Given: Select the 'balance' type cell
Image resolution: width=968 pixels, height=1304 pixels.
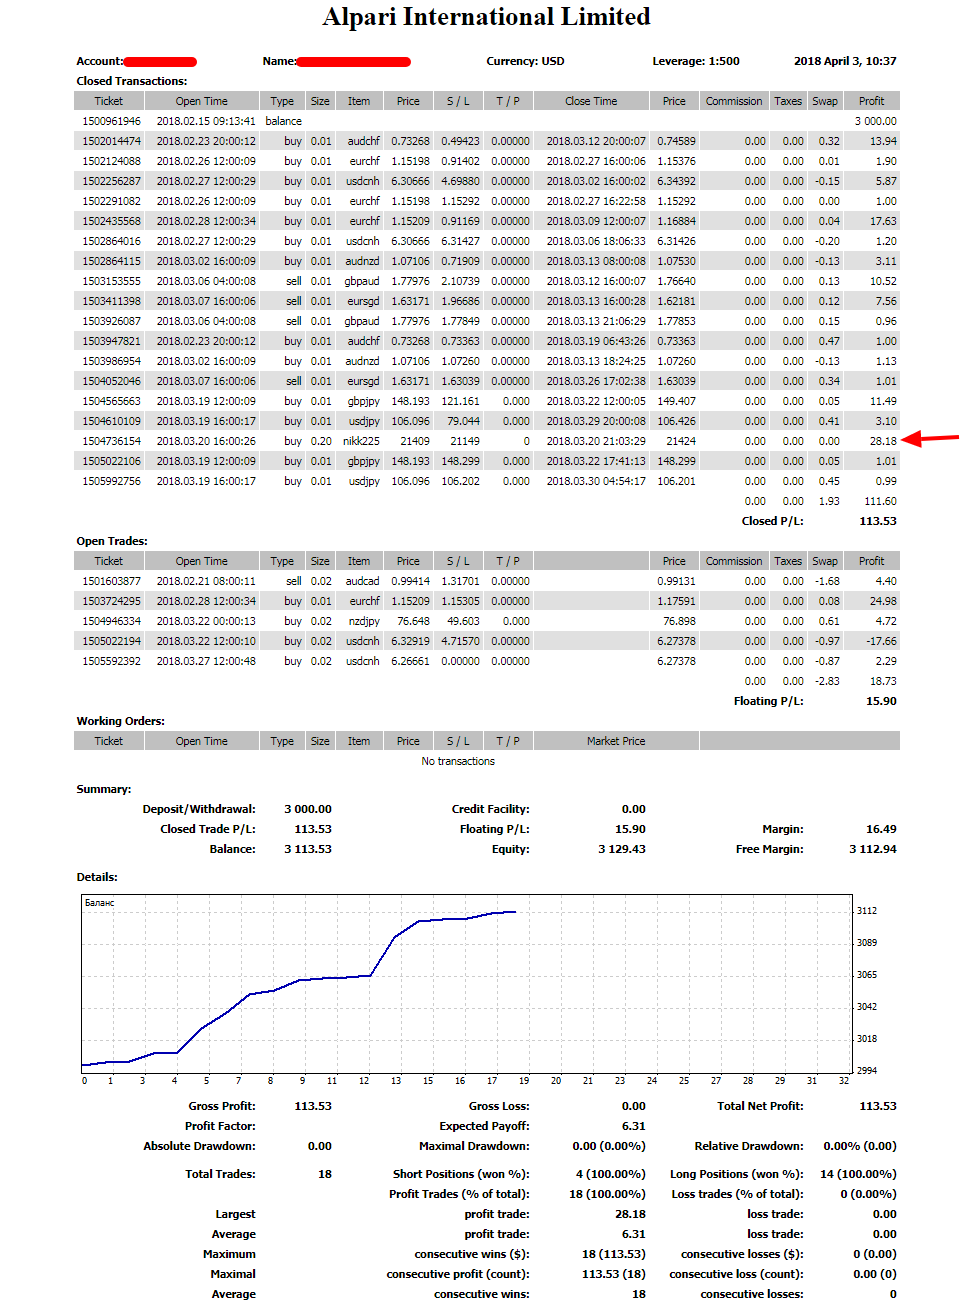Looking at the screenshot, I should coord(283,121).
